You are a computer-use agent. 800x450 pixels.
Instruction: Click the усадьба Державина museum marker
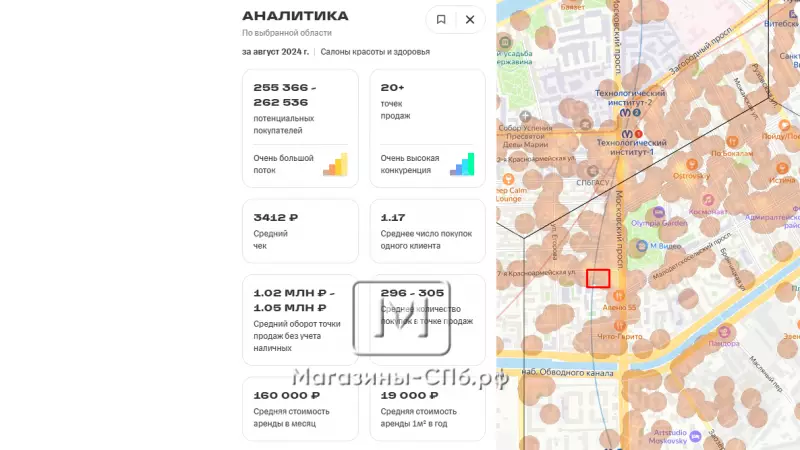pos(505,42)
